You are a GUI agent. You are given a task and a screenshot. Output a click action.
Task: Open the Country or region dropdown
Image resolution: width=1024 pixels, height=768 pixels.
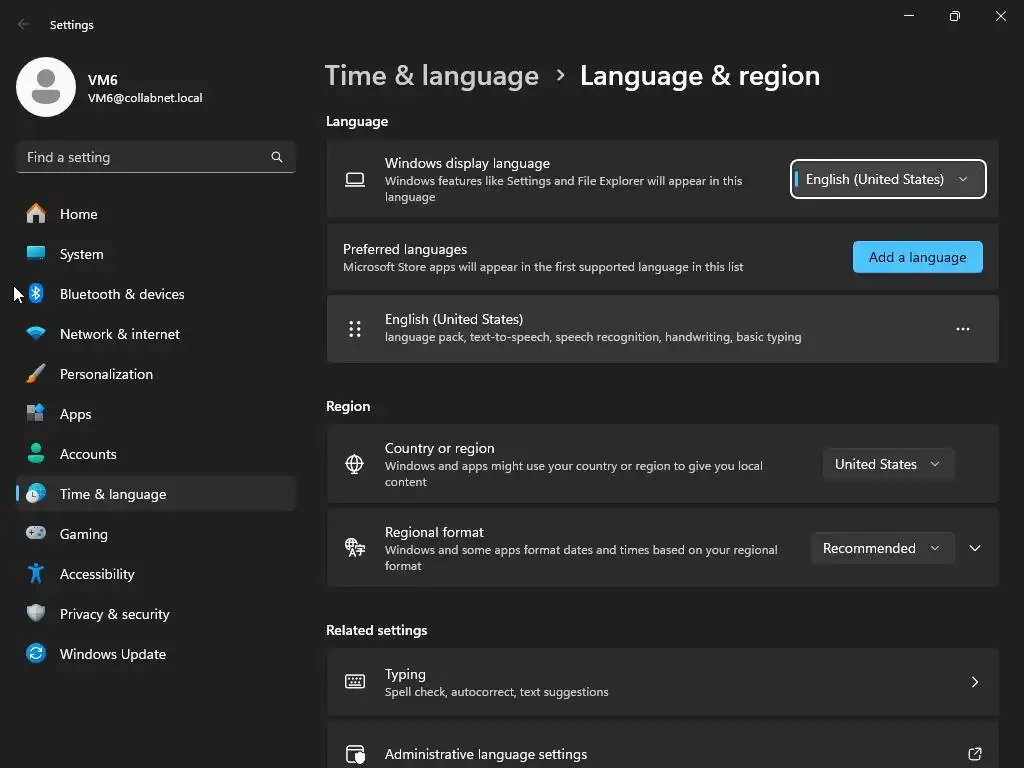coord(887,464)
